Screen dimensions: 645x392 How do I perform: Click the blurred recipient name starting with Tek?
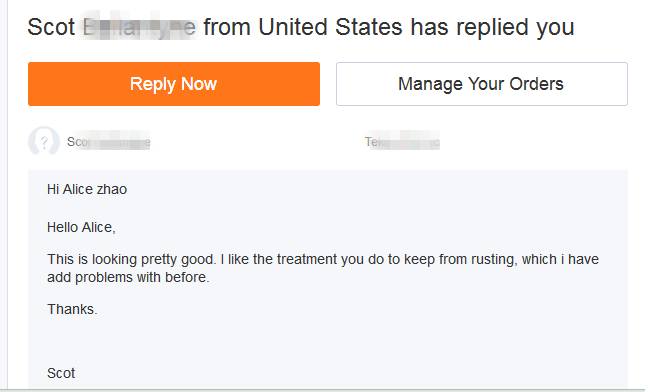tap(402, 141)
